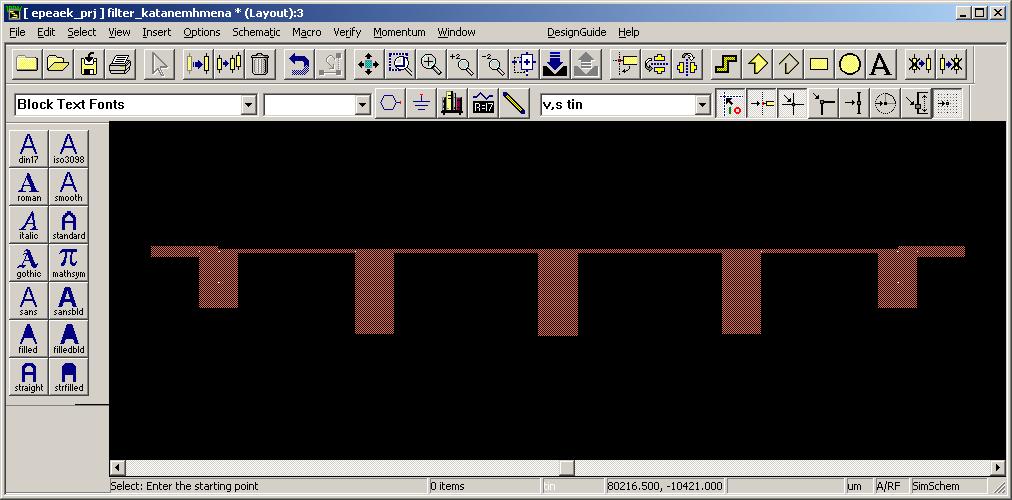Choose the iso3098 font

point(68,148)
